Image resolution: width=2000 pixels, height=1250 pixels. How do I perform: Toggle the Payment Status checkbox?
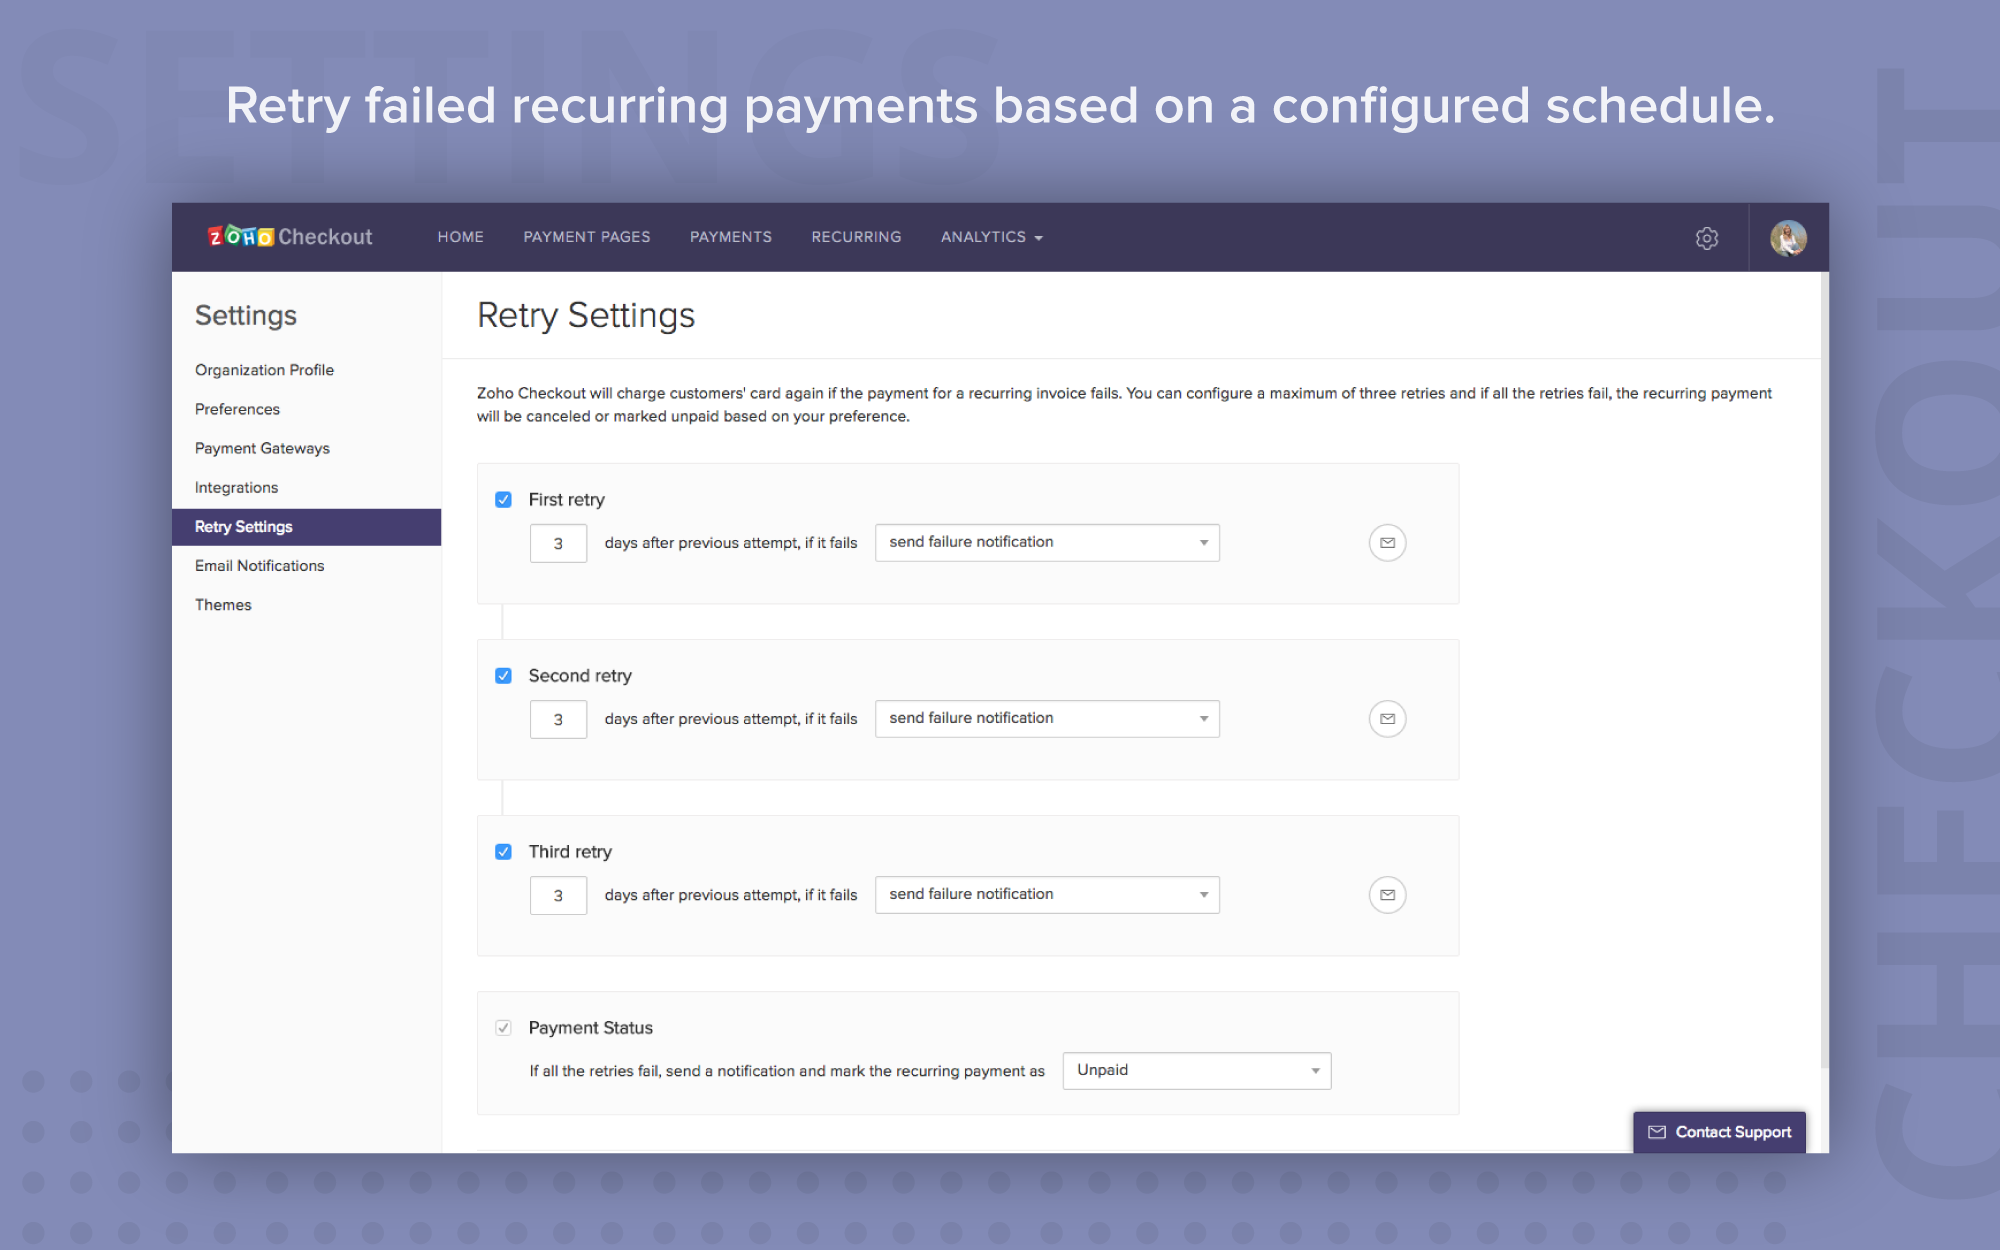tap(503, 1028)
